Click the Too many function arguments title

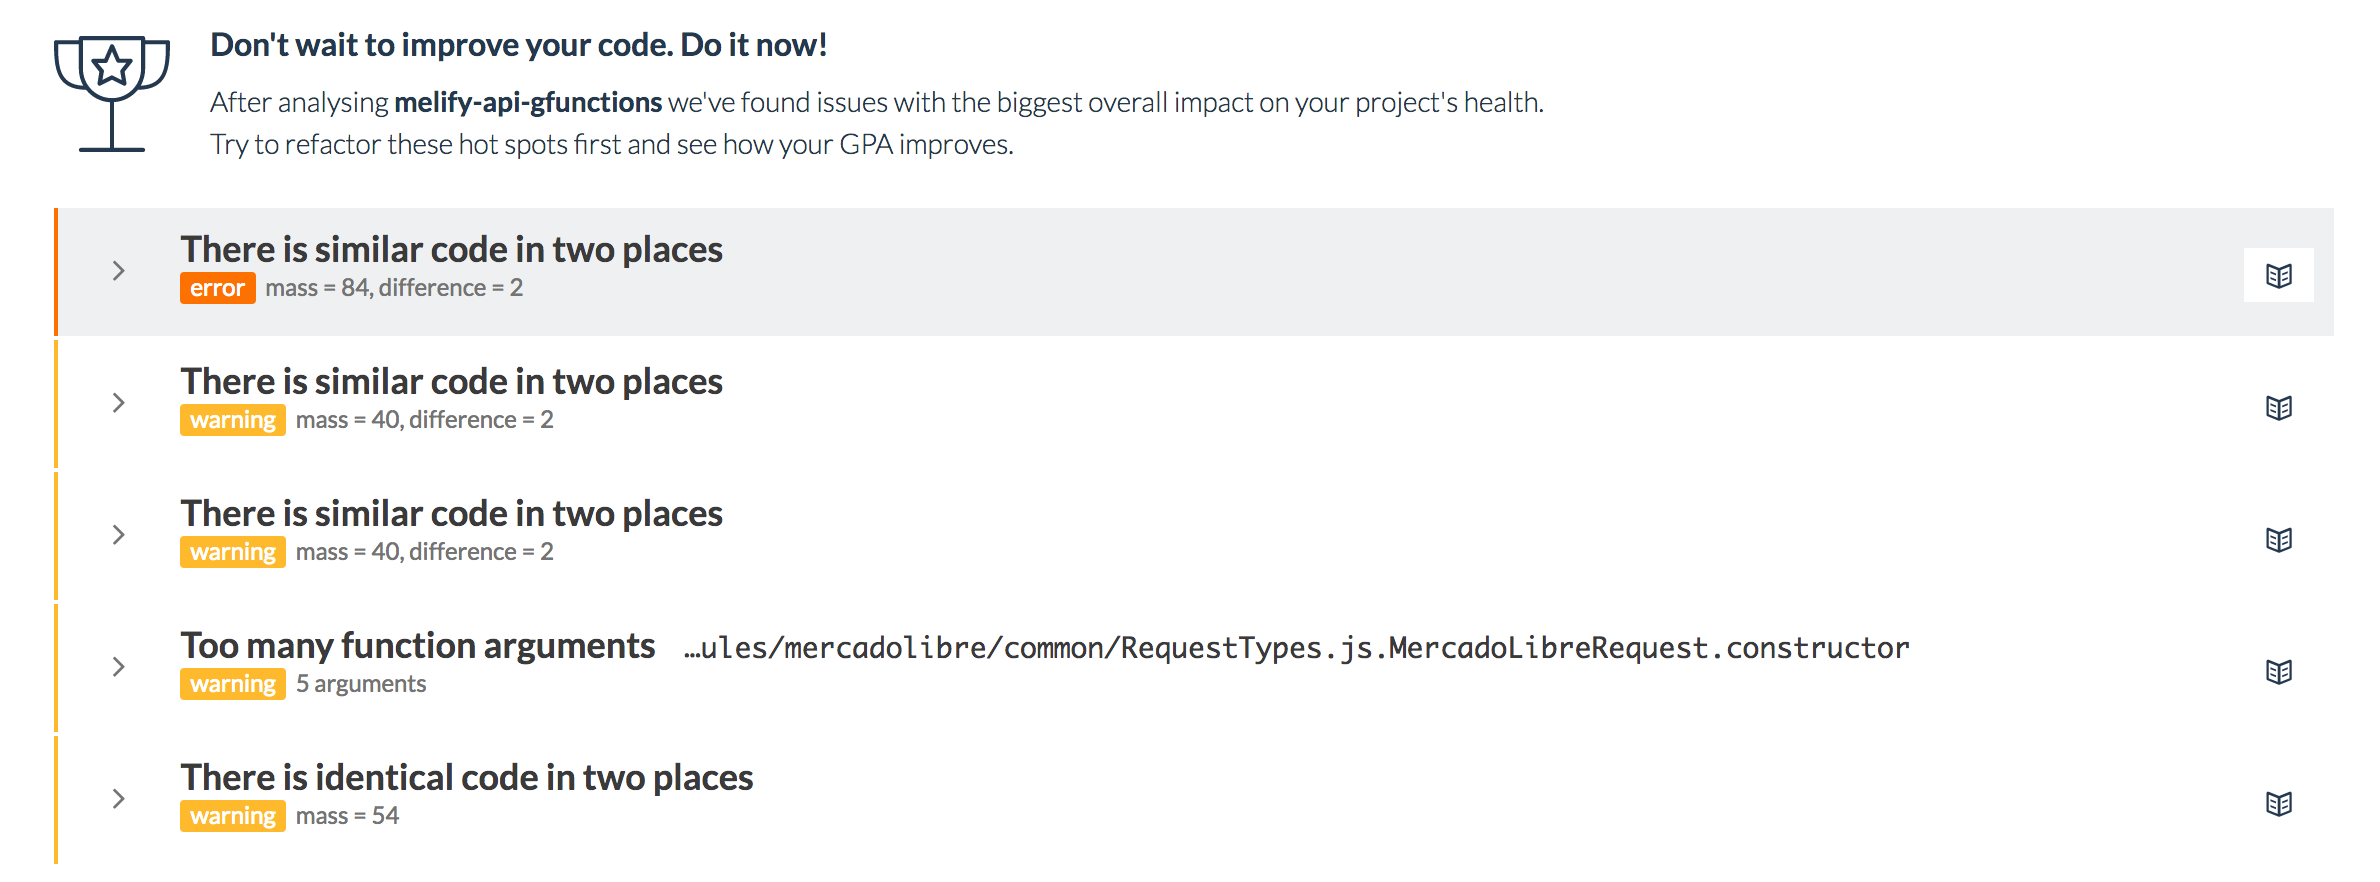tap(418, 645)
